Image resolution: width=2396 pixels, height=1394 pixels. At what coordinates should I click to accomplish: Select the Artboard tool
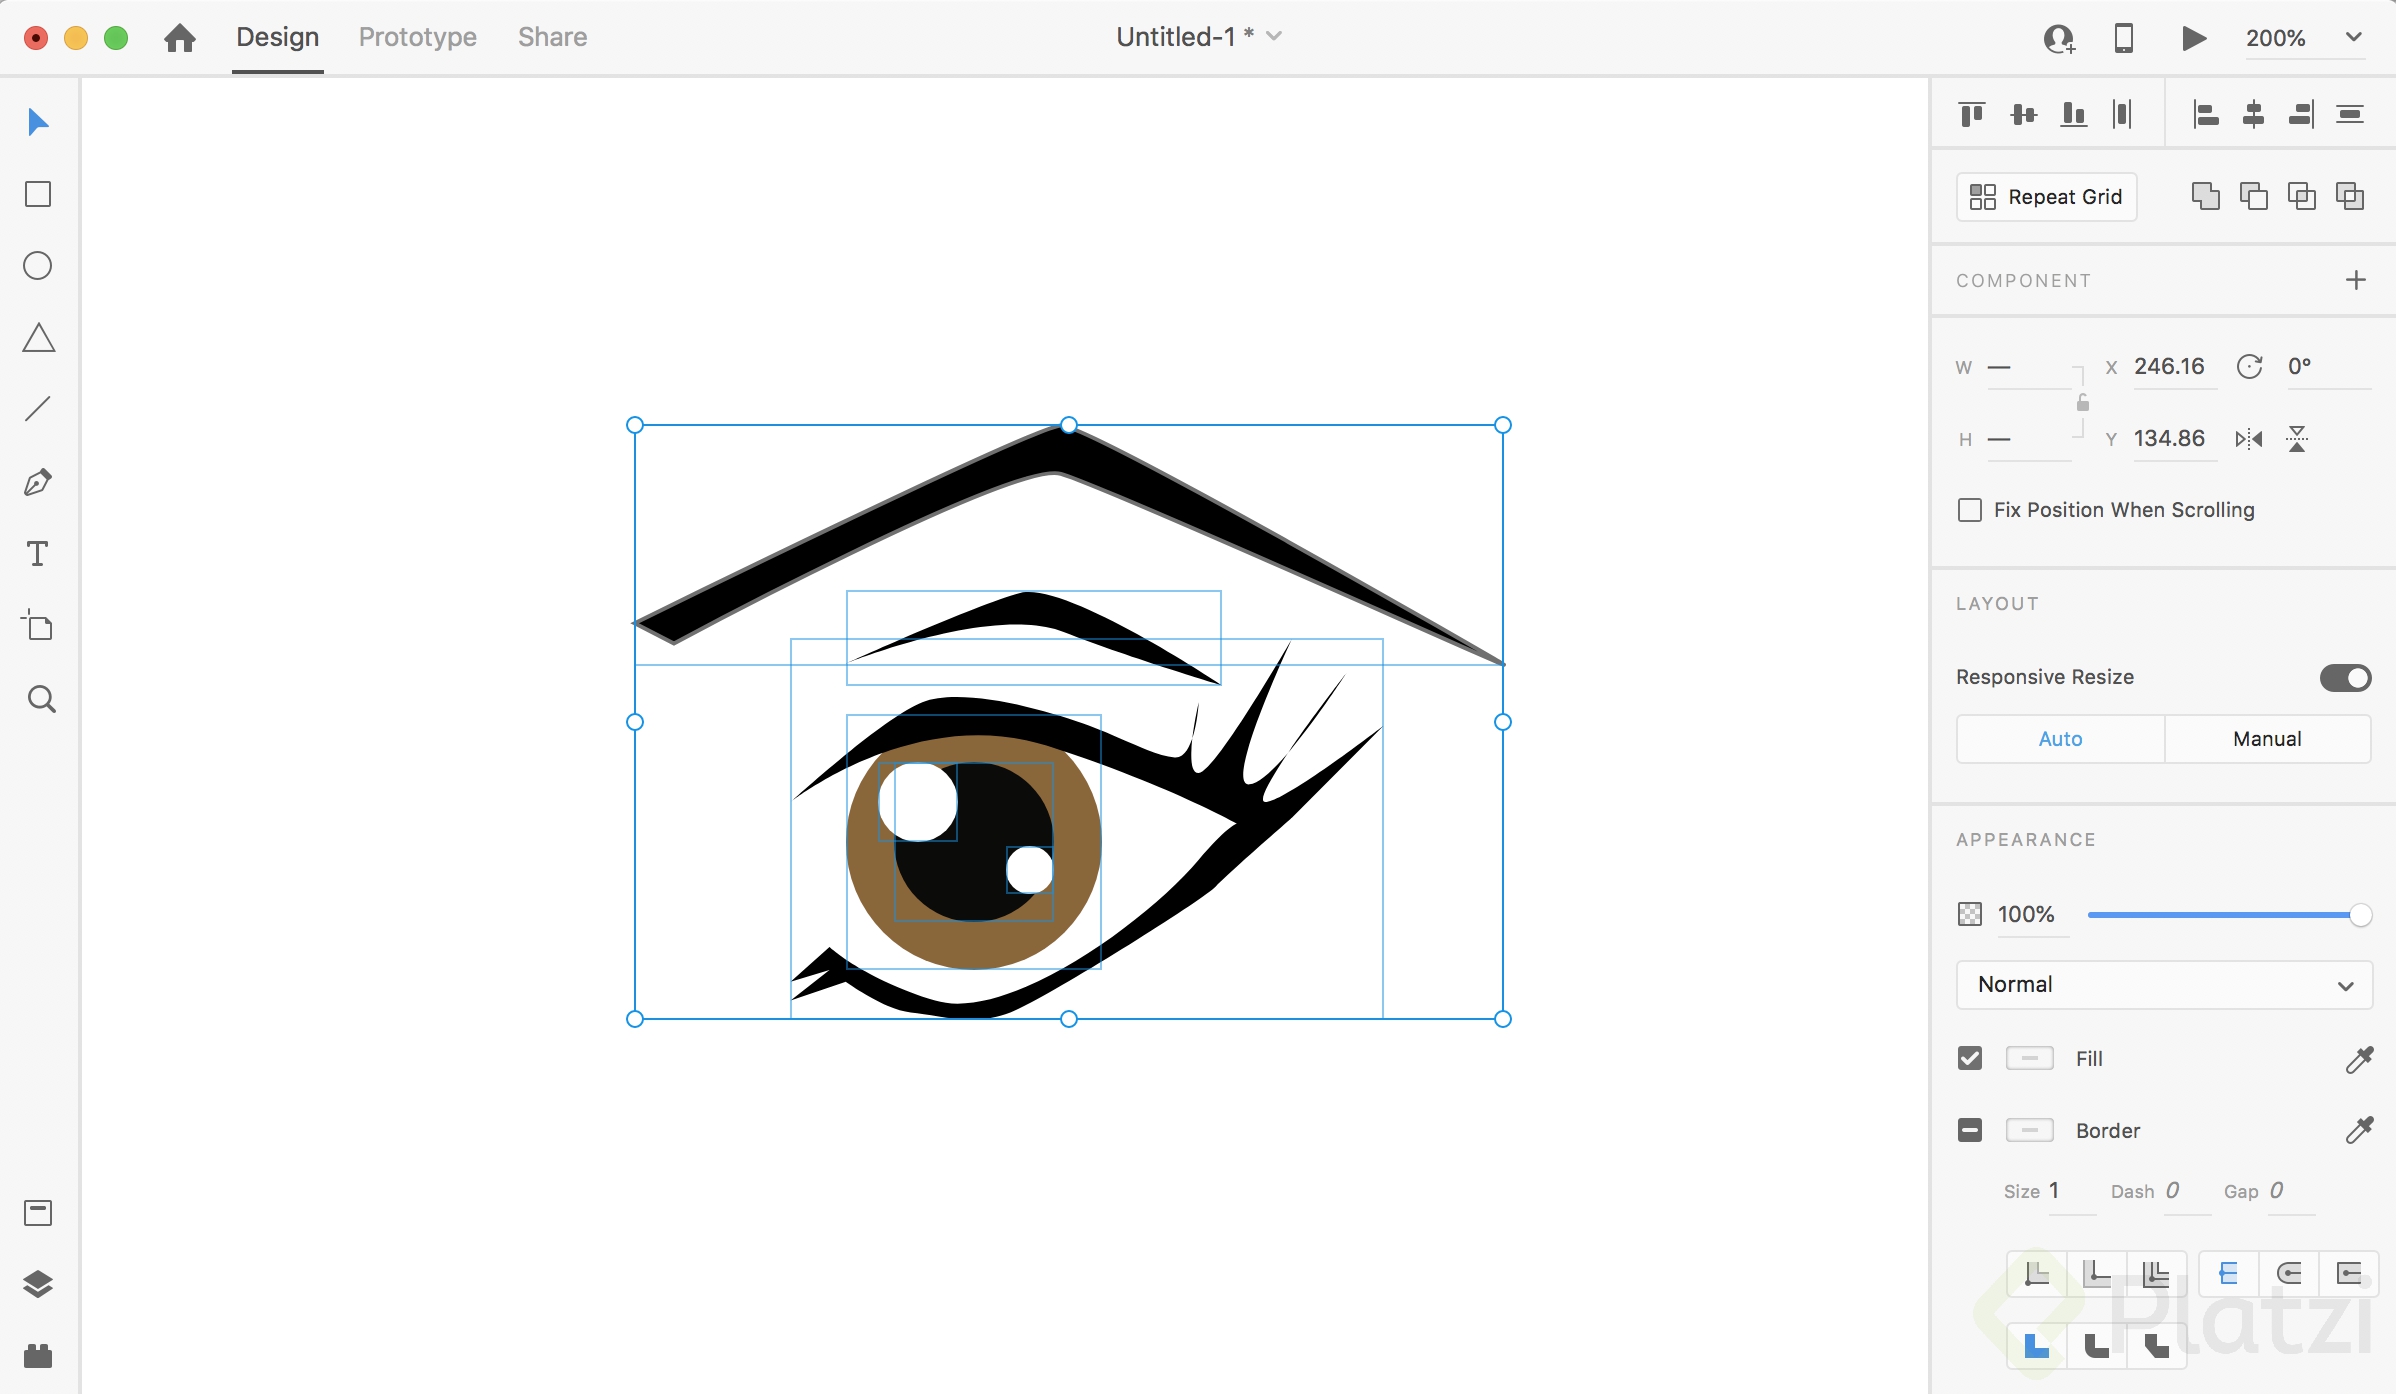click(x=37, y=626)
